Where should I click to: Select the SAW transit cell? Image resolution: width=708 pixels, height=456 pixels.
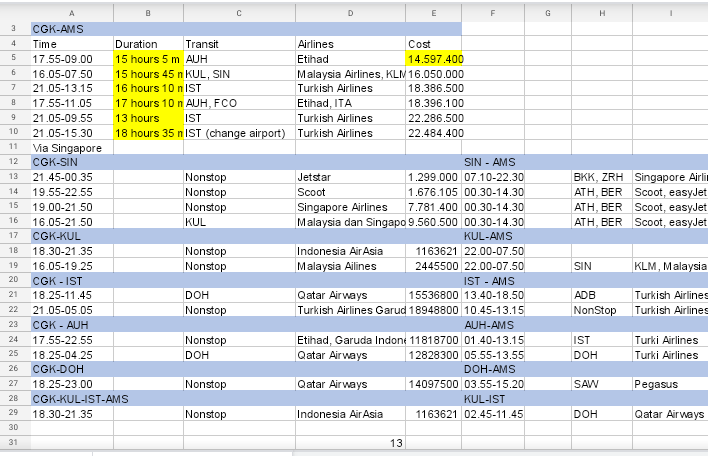pos(602,384)
